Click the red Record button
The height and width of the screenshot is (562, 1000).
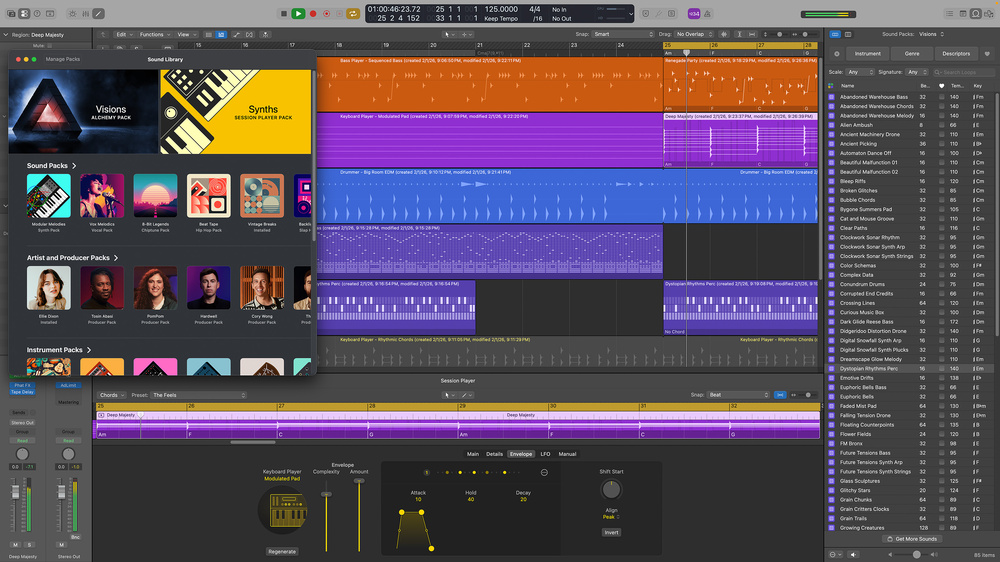313,13
